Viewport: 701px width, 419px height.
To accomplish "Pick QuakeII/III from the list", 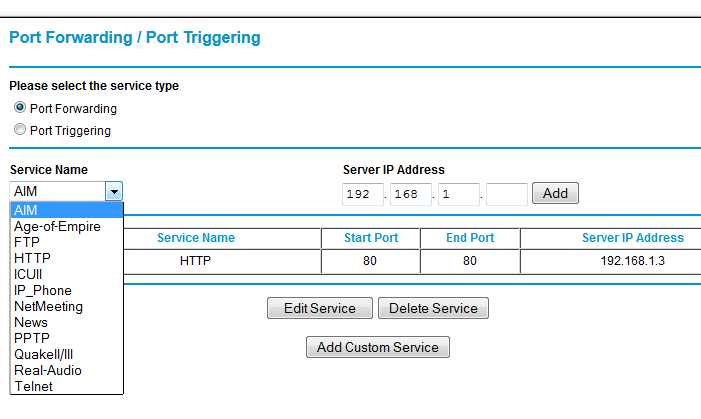I will tap(67, 355).
